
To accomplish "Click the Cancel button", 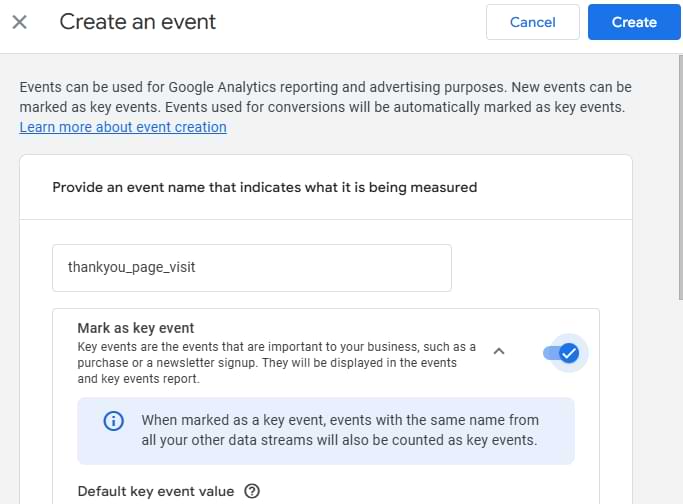I will point(533,22).
